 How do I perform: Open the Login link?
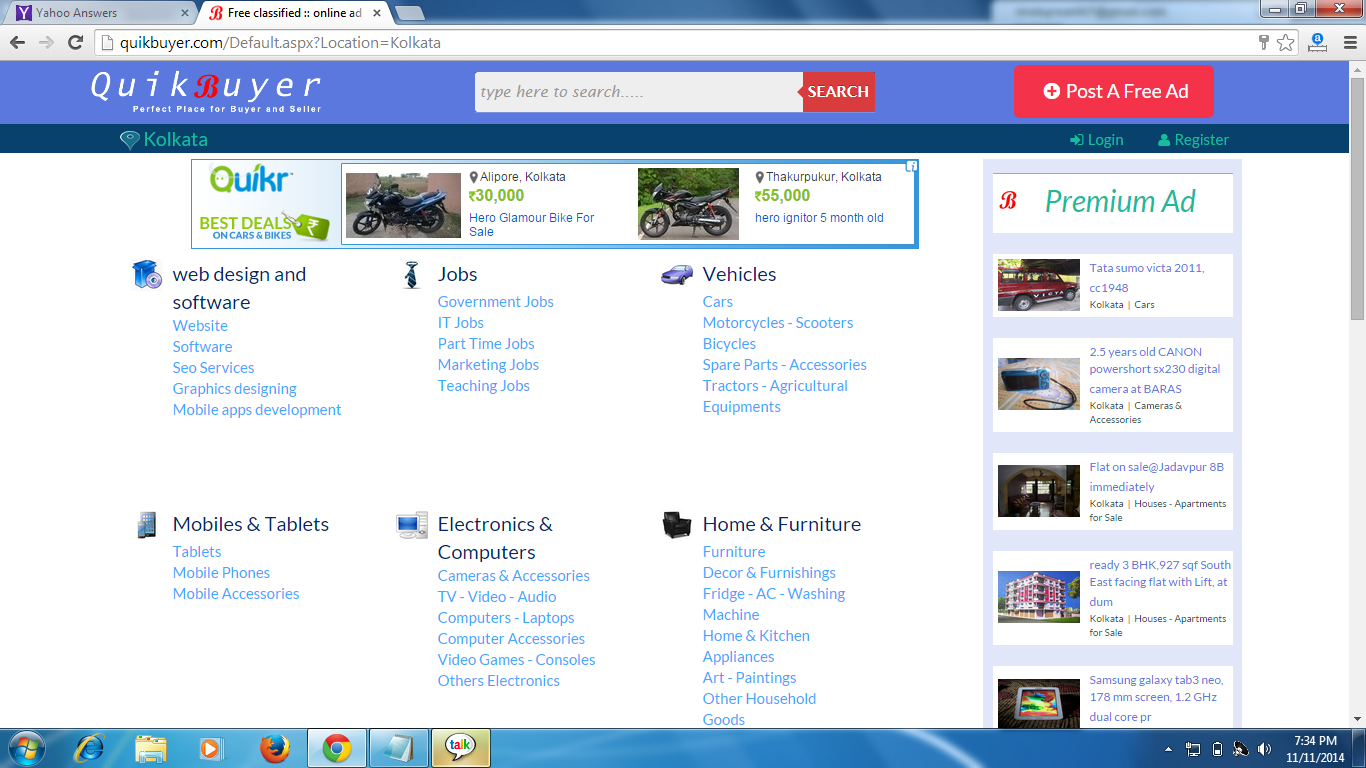point(1096,140)
